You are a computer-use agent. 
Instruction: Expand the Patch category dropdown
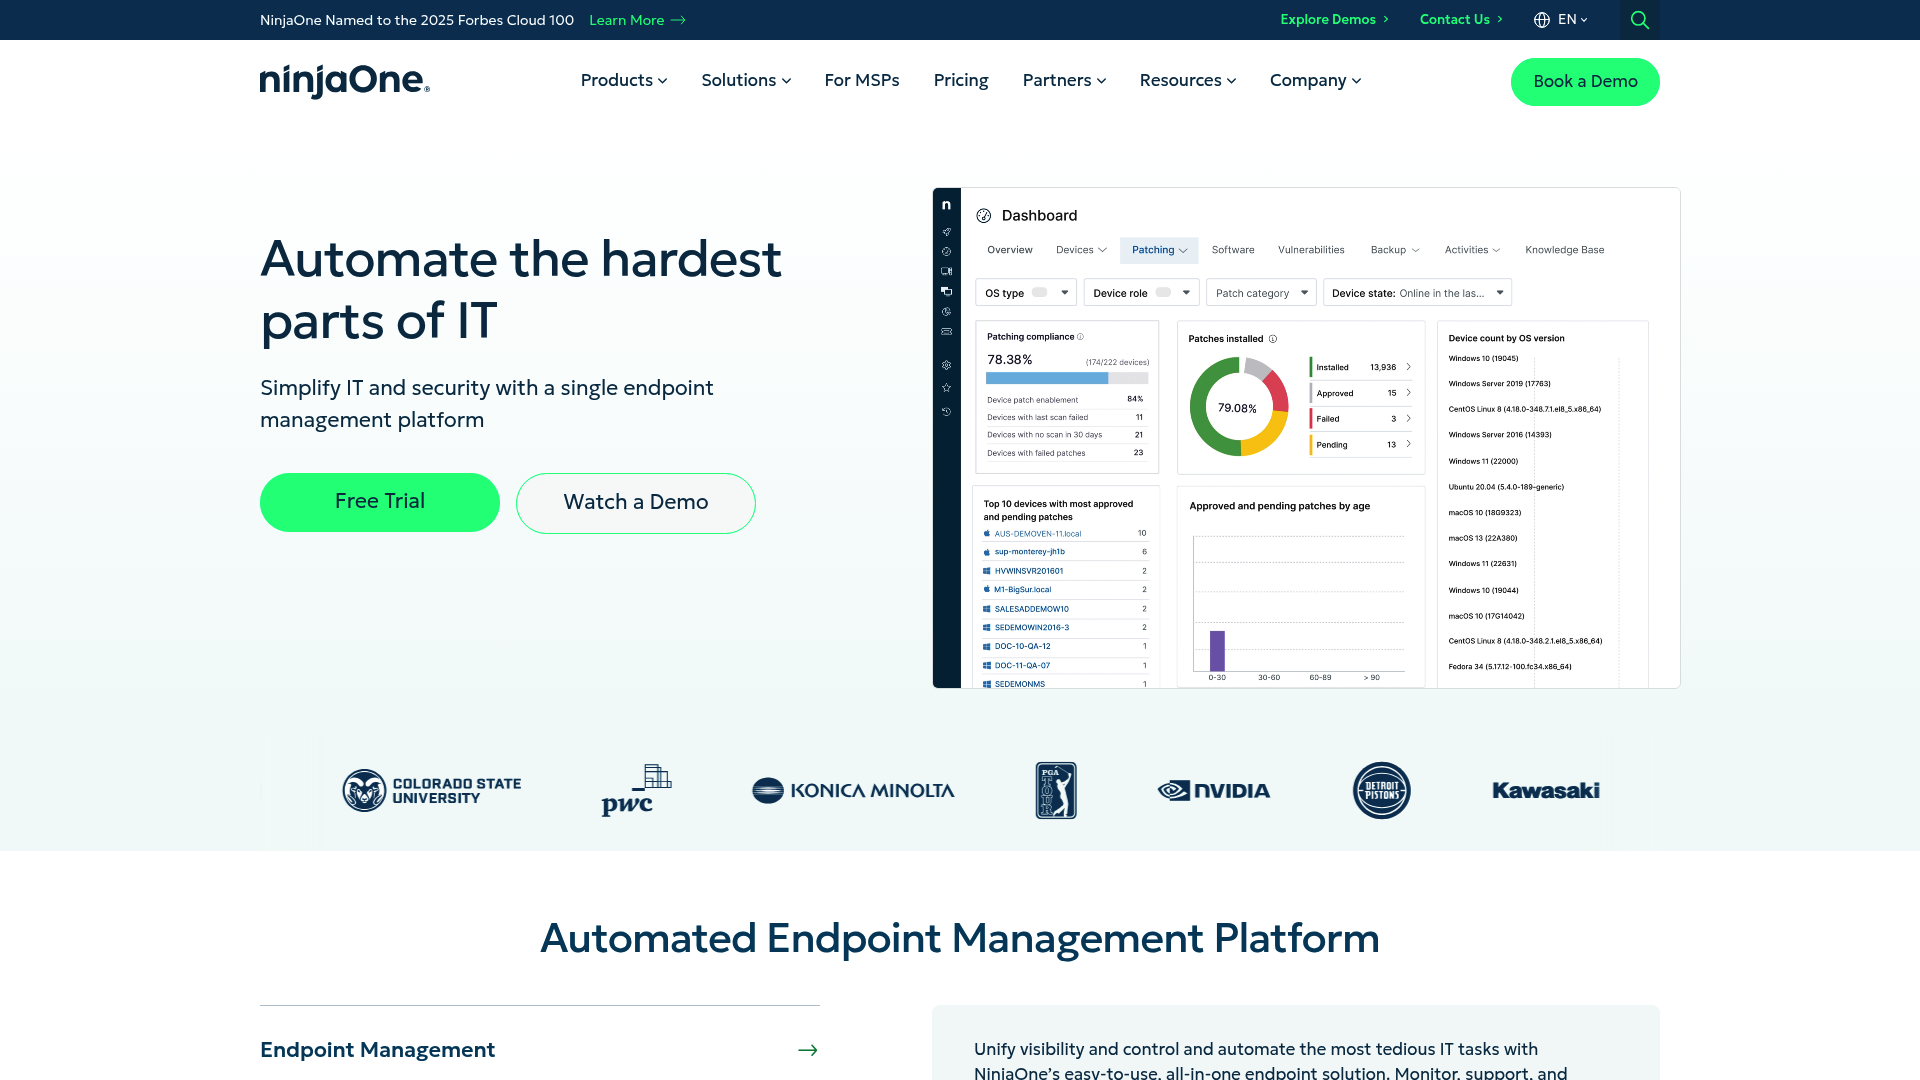coord(1260,292)
